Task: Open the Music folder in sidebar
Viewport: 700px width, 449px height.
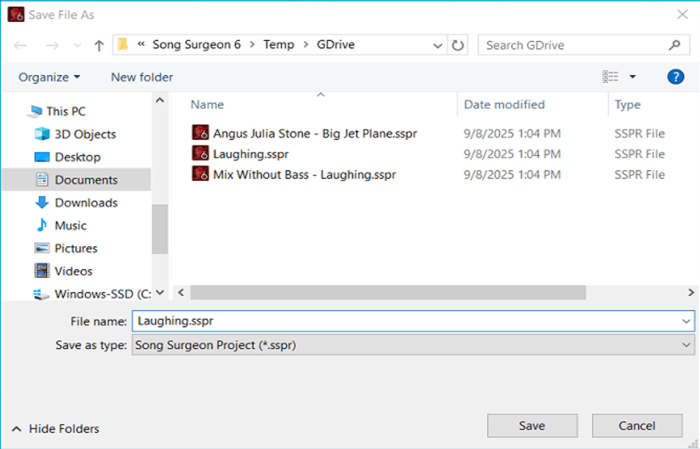Action: pos(70,225)
